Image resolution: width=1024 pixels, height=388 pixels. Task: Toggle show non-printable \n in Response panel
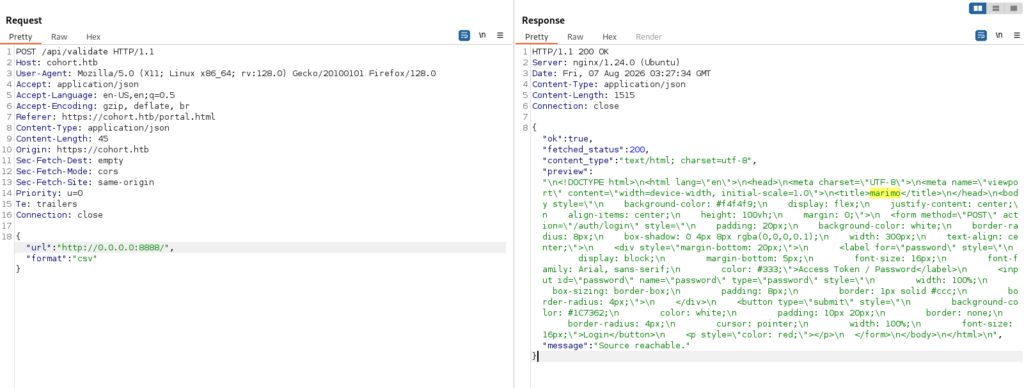click(999, 36)
